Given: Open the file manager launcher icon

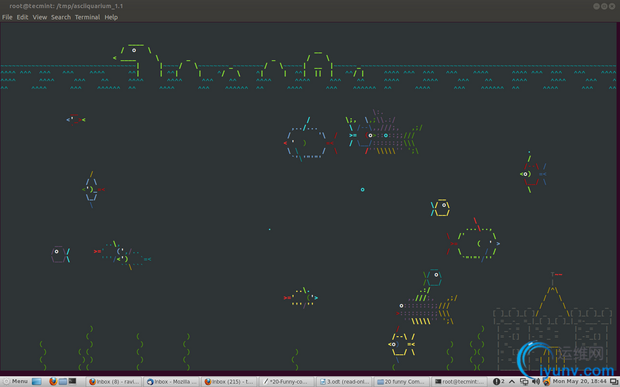Looking at the screenshot, I should tap(63, 381).
